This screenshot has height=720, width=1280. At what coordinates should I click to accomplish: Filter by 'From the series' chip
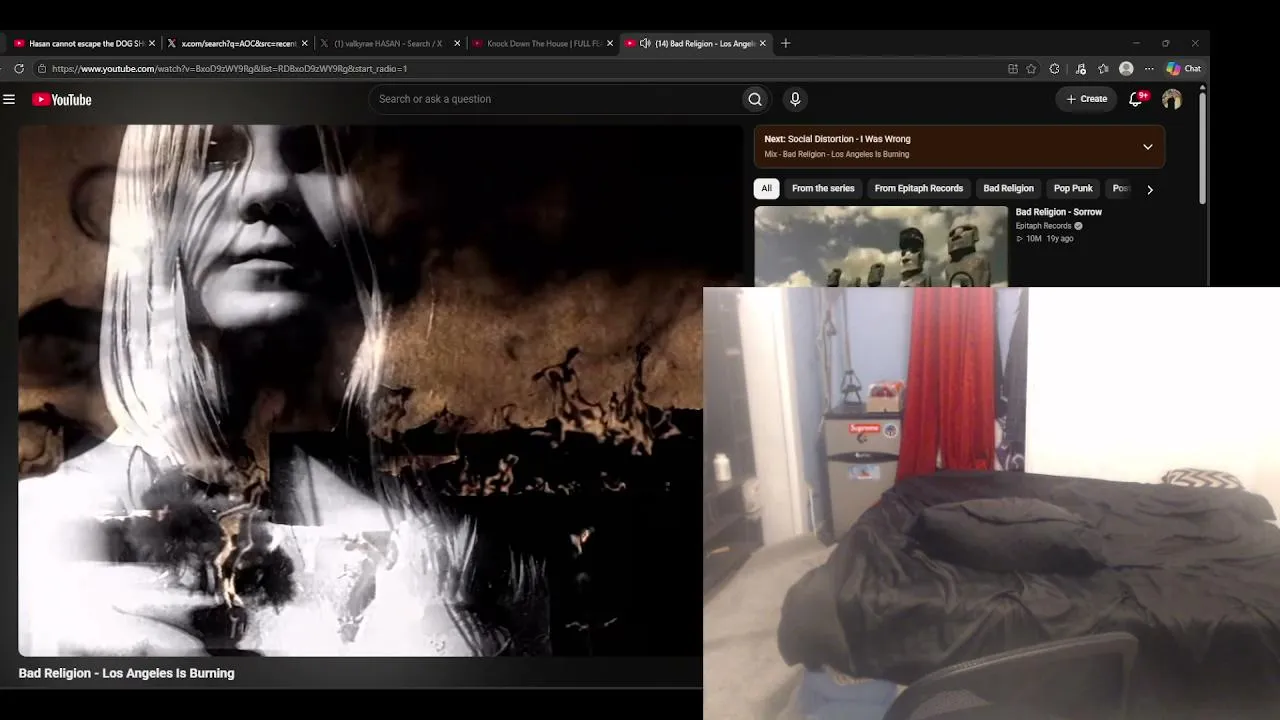823,188
